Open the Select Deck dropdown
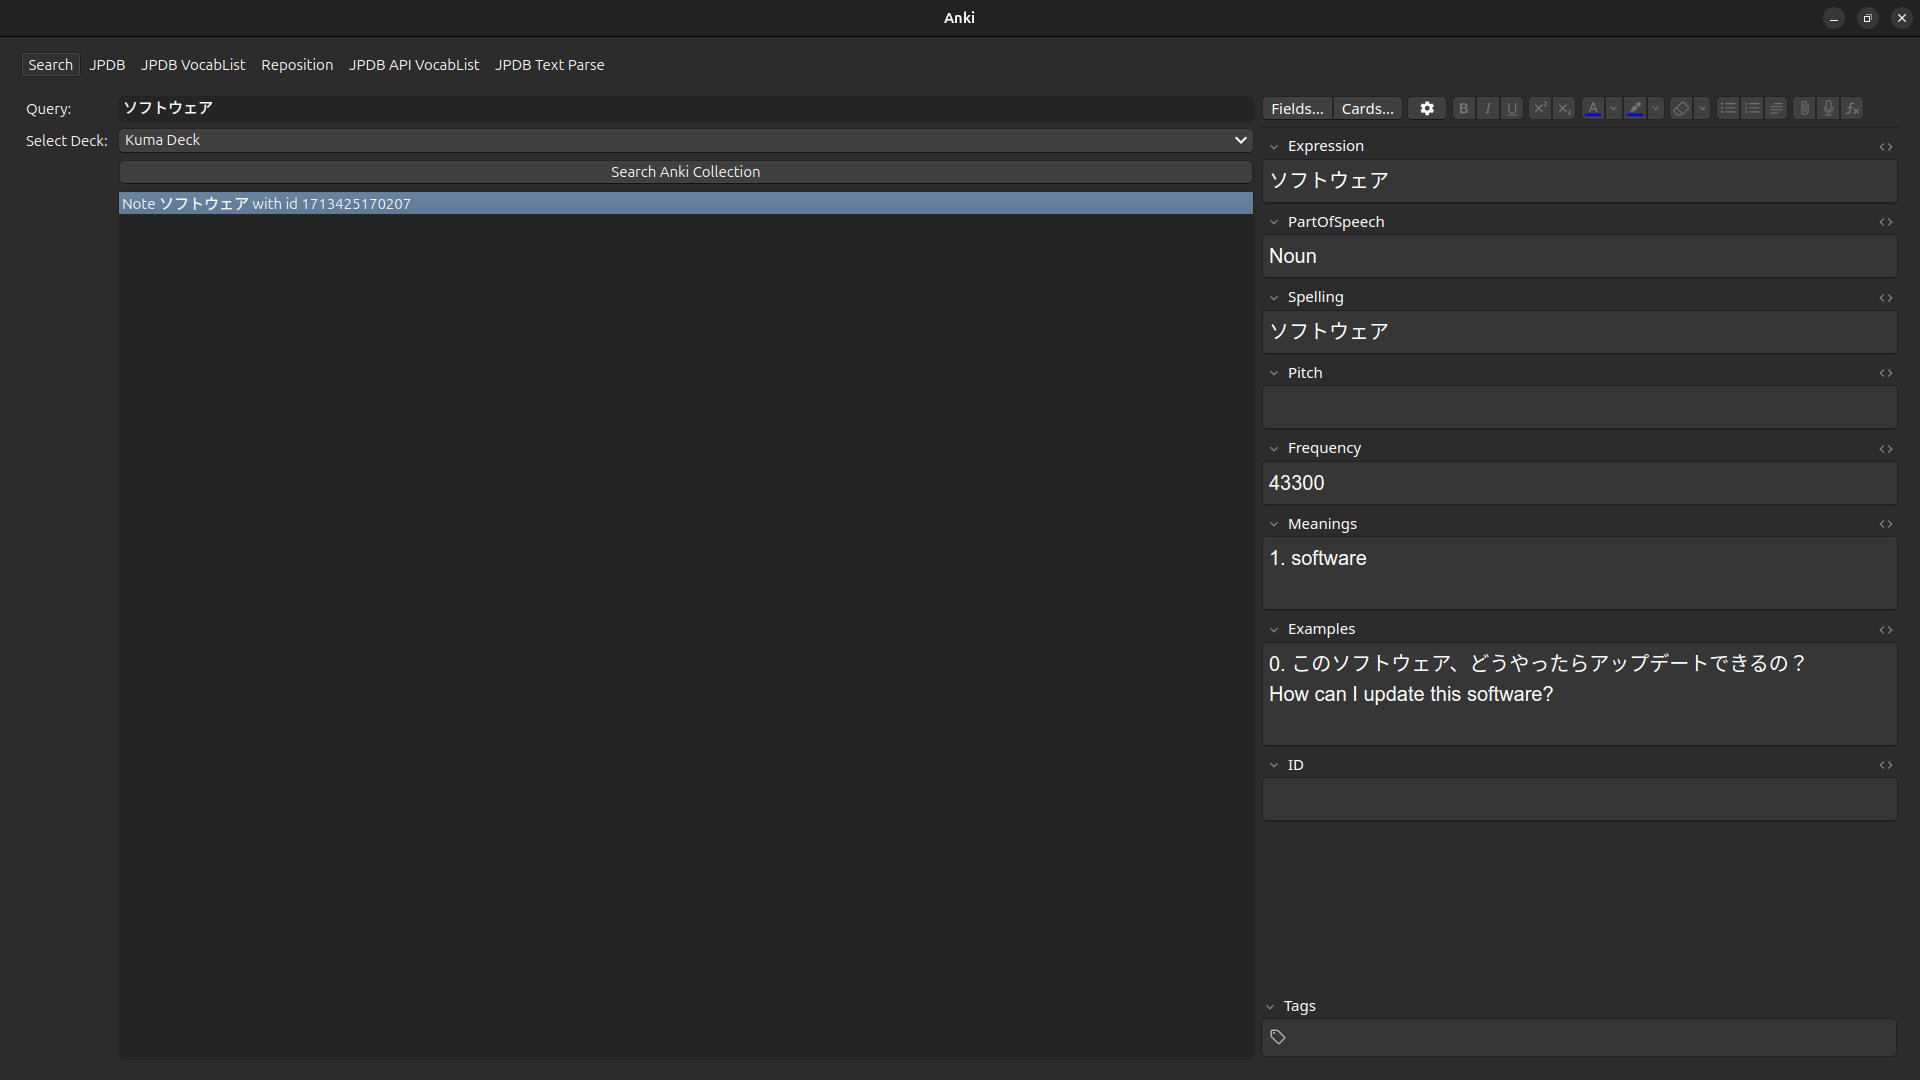Screen dimensions: 1920x1080 pyautogui.click(x=685, y=140)
